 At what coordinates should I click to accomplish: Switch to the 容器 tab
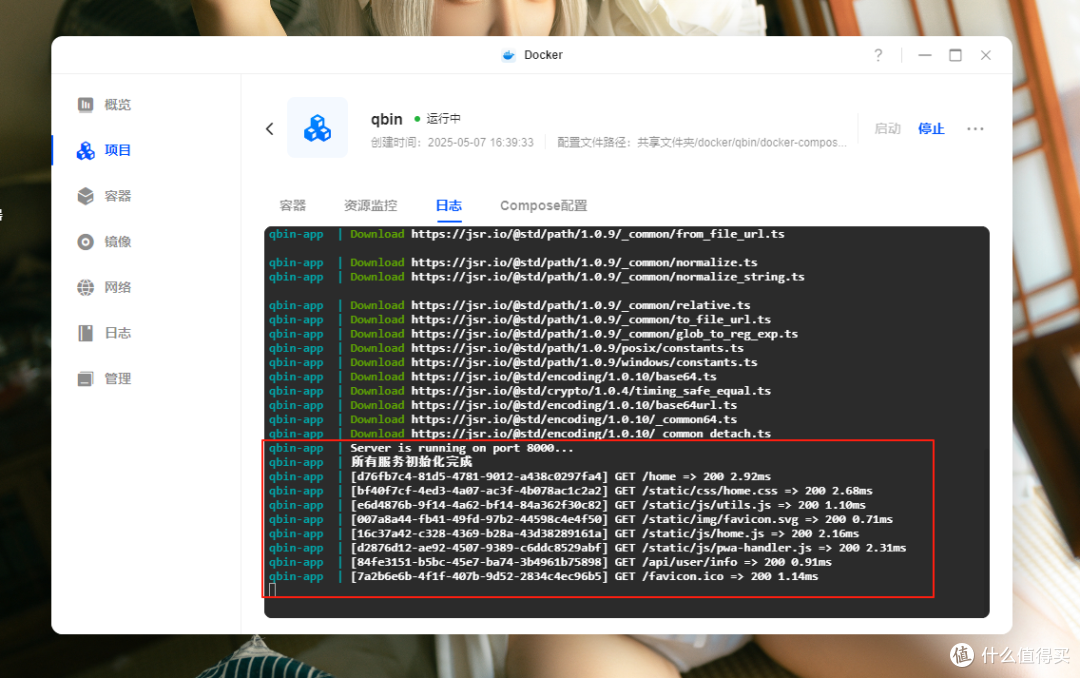pos(293,205)
